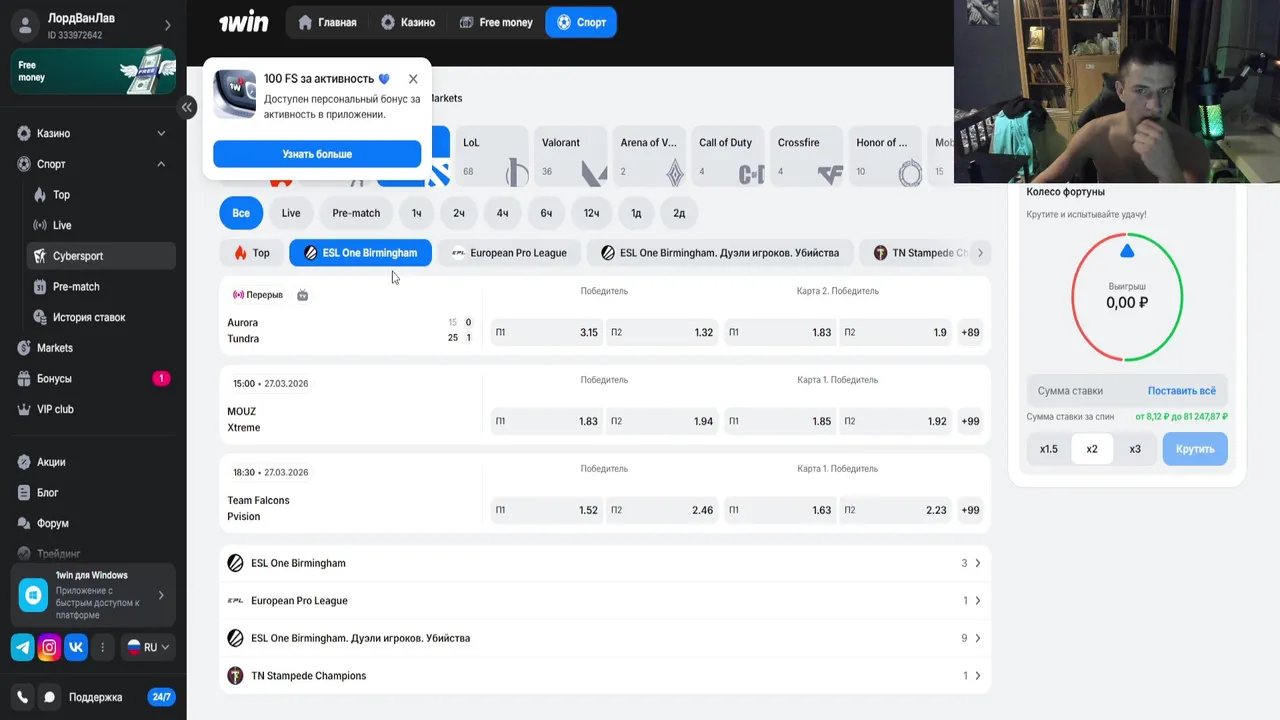The image size is (1280, 720).
Task: Select LoL game category tile
Action: 491,157
